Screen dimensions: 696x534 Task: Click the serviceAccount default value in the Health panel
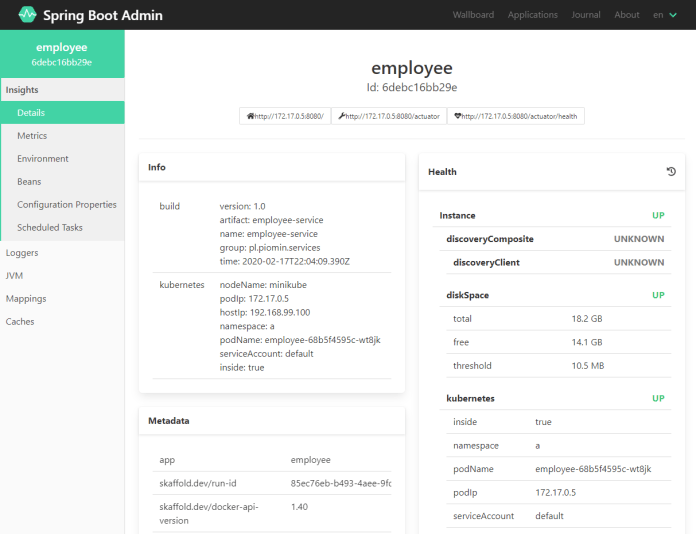549,516
